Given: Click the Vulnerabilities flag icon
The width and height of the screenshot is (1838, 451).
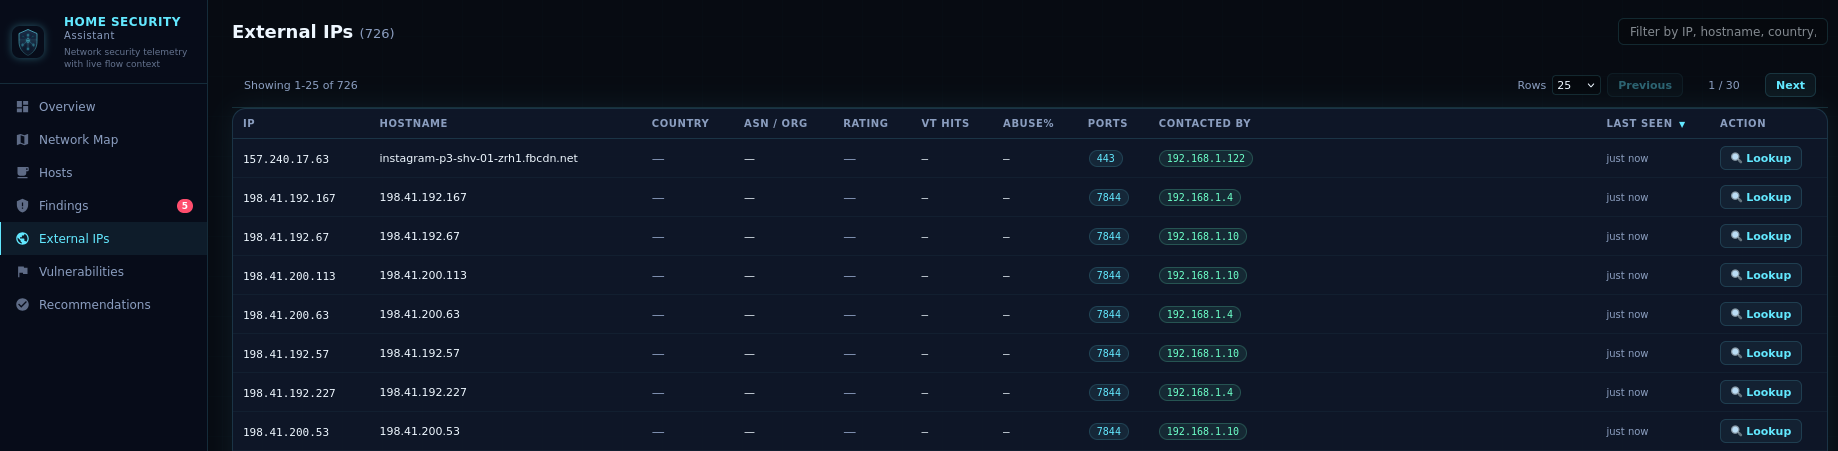Looking at the screenshot, I should click(x=22, y=272).
